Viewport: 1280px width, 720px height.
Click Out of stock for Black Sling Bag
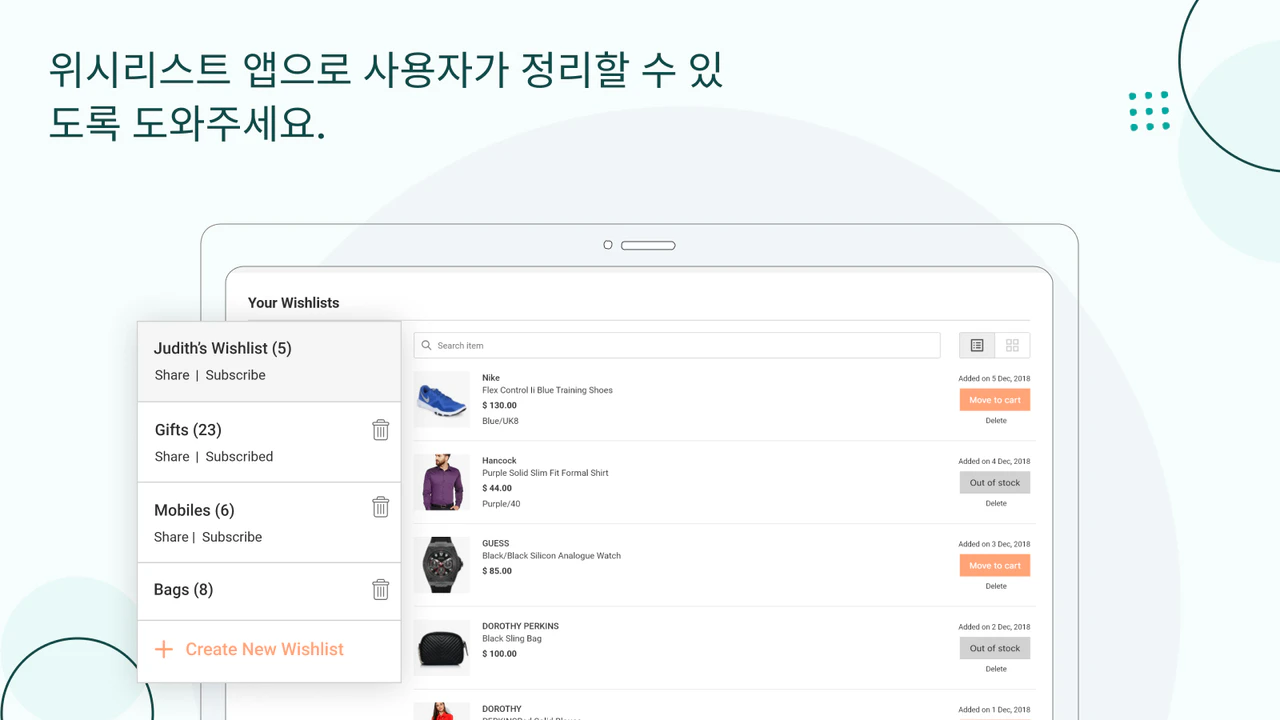995,648
